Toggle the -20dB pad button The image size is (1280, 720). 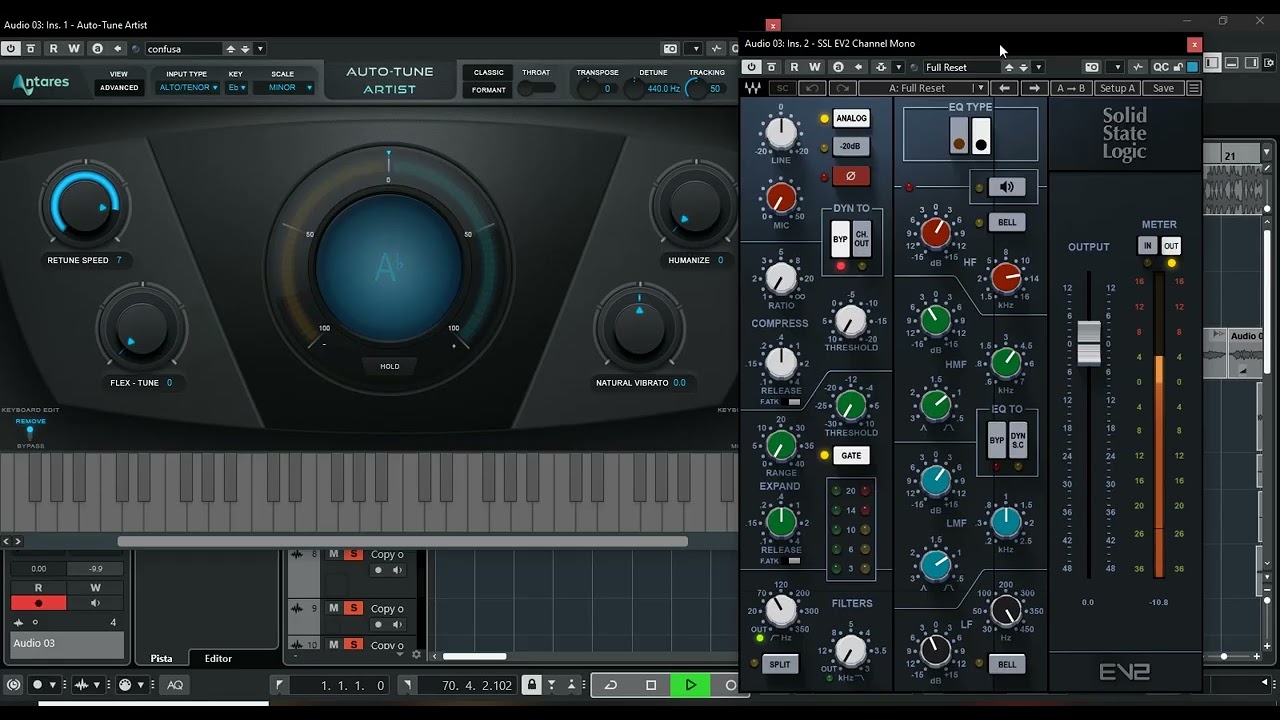tap(851, 146)
